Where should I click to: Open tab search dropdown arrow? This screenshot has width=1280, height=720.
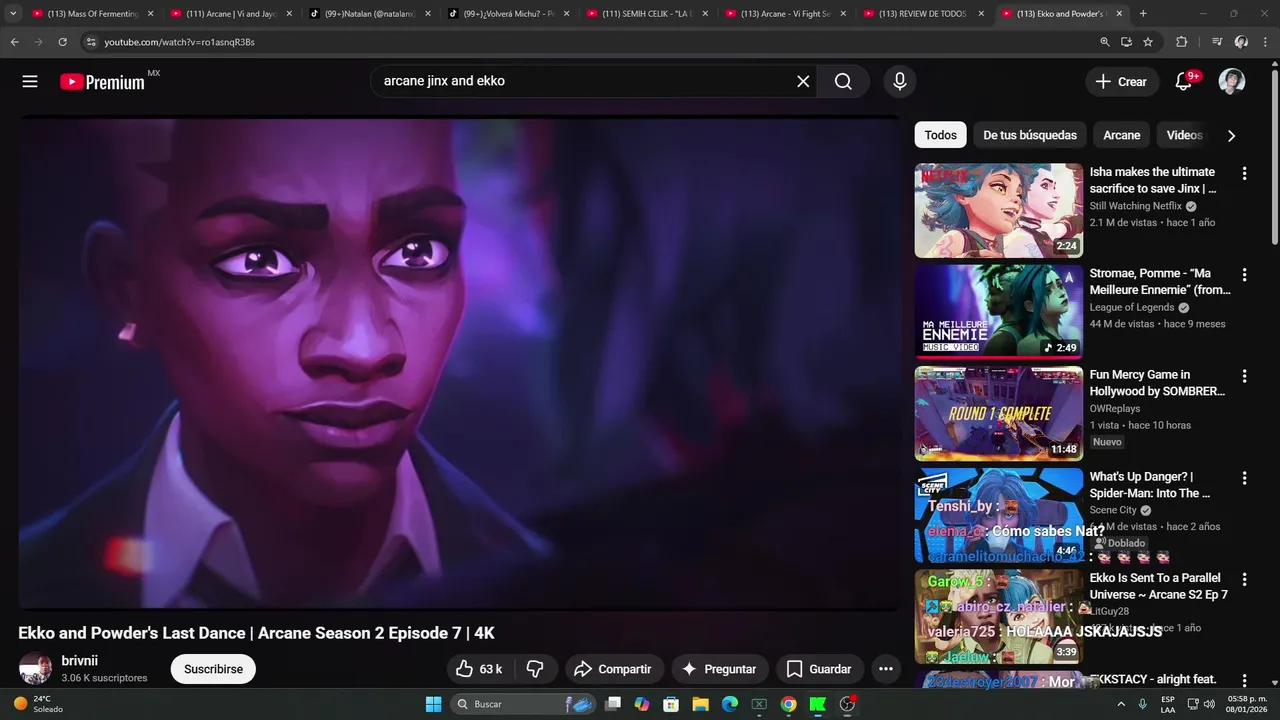click(x=13, y=14)
